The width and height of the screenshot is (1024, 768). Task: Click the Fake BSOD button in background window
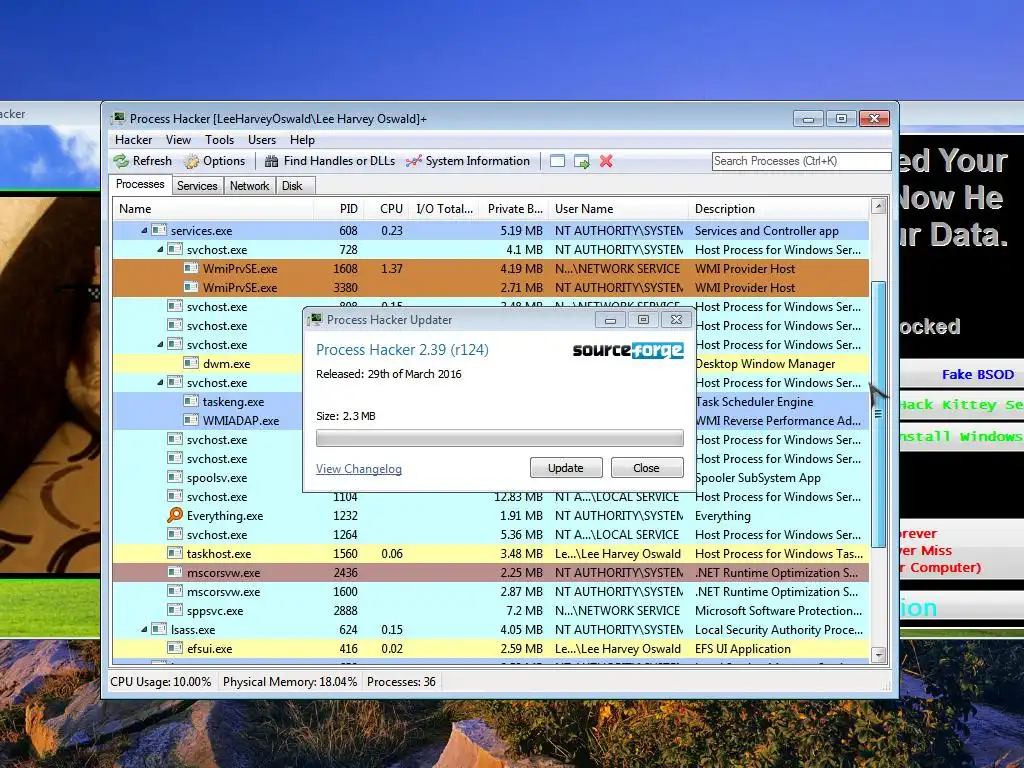(x=961, y=375)
